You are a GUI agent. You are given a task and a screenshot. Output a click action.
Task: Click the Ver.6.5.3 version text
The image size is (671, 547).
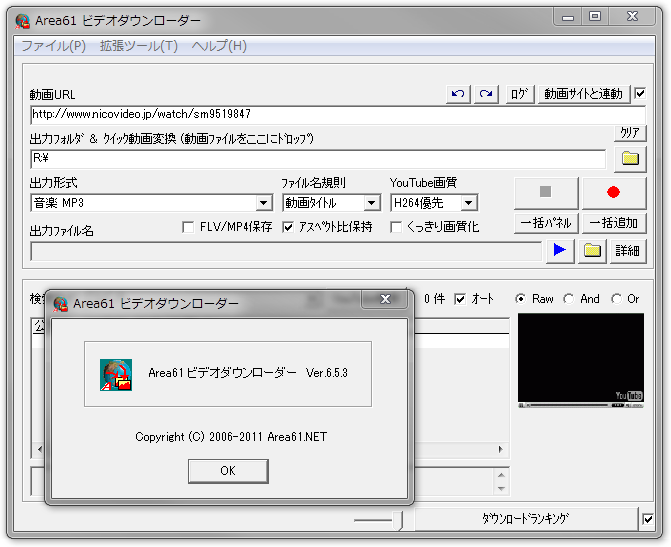[x=327, y=373]
